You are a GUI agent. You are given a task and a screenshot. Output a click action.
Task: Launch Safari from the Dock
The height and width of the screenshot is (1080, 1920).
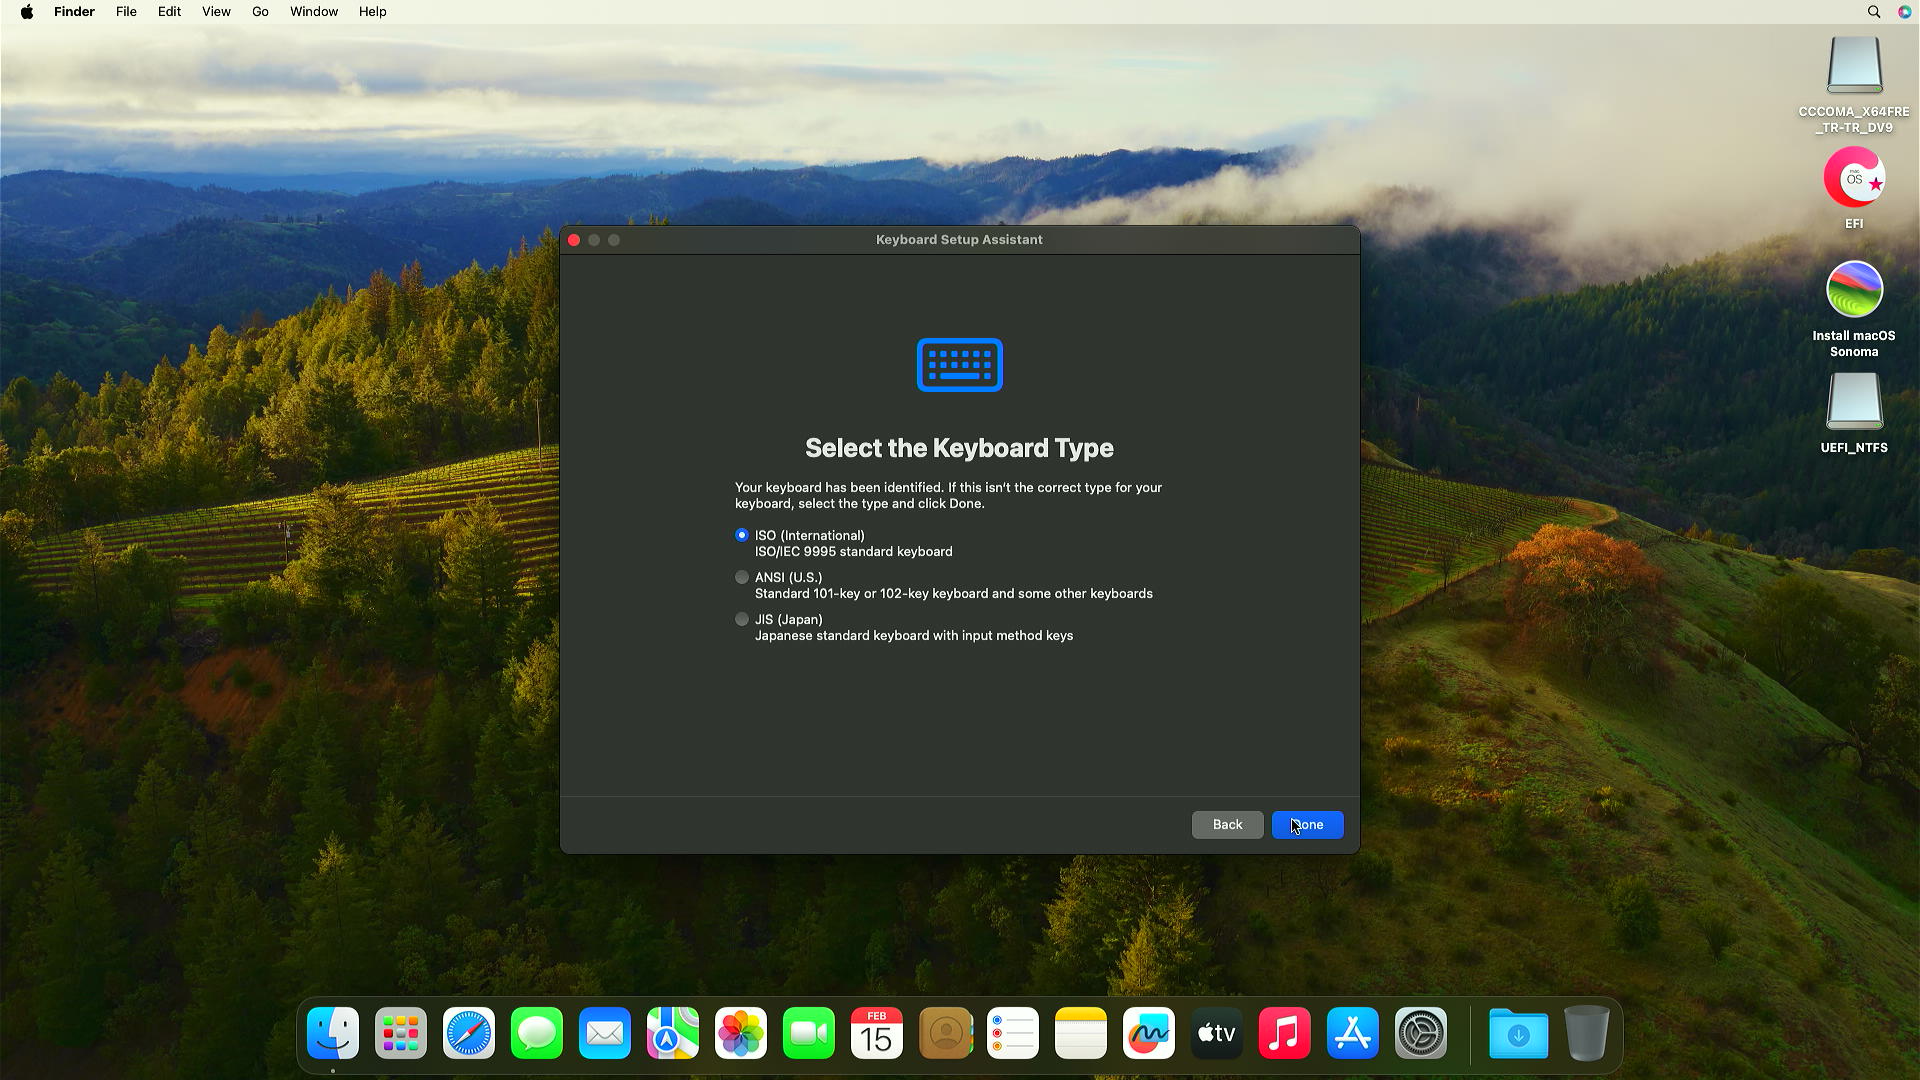point(469,1034)
